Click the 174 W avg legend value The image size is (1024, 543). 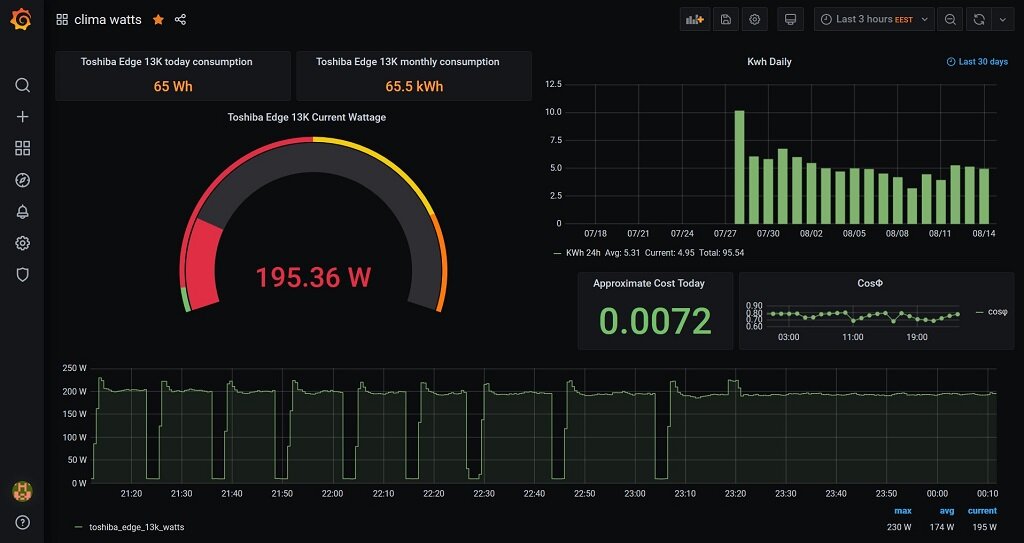click(x=942, y=527)
